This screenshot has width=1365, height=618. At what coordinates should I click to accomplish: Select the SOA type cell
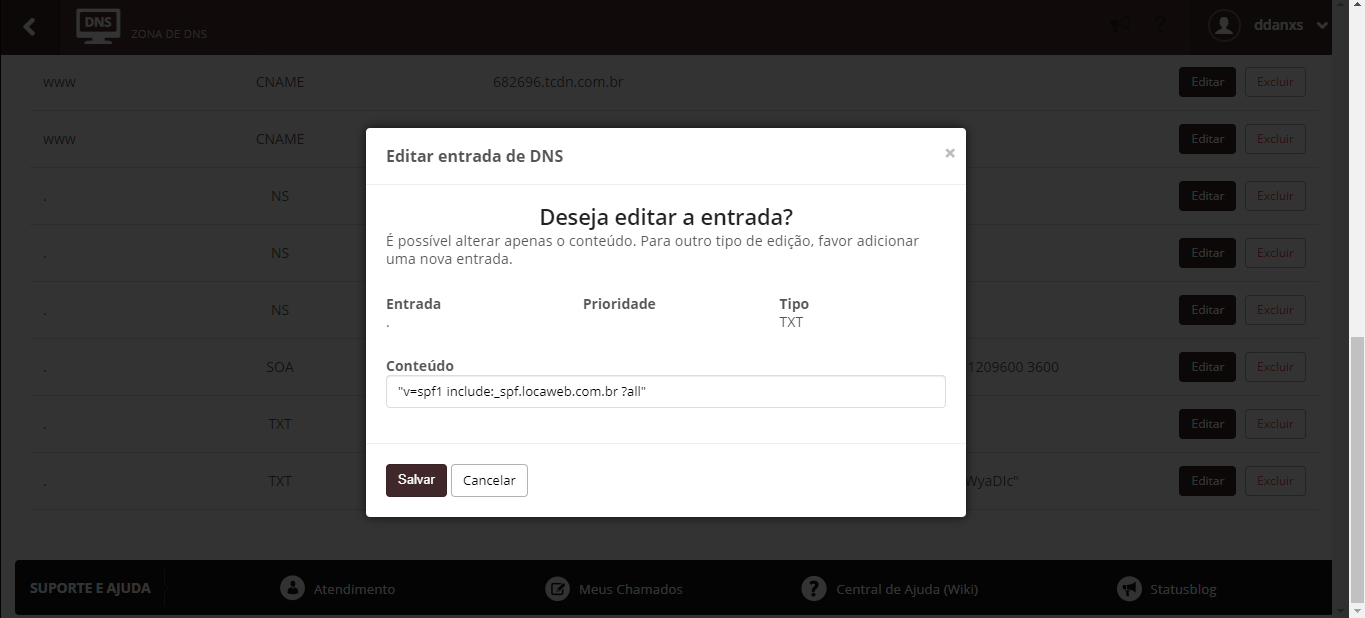[280, 367]
